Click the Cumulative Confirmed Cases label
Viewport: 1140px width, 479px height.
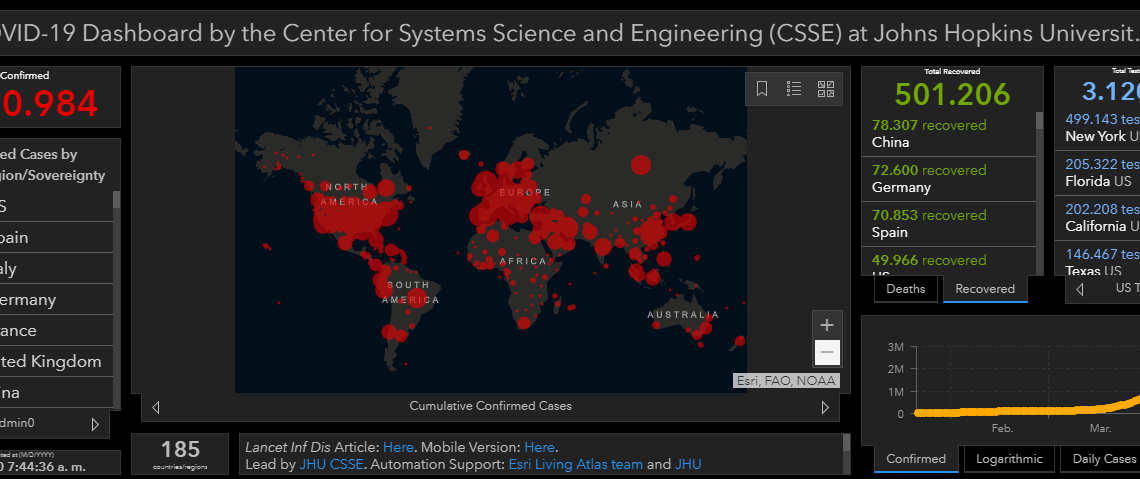tap(490, 406)
